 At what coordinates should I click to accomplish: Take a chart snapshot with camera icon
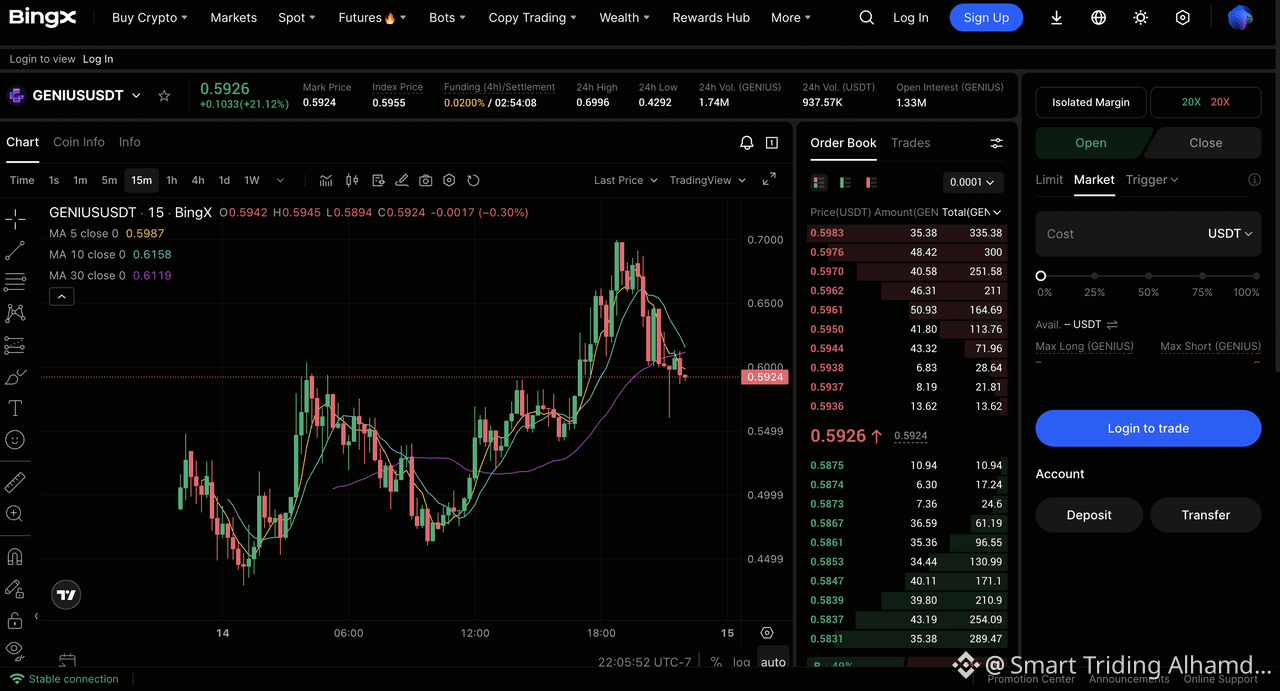426,180
